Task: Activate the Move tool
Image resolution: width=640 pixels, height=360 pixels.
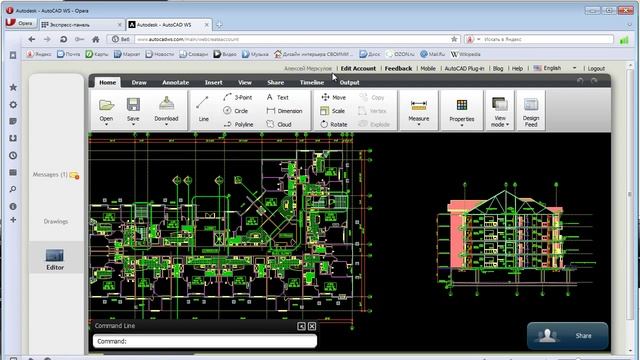Action: (x=333, y=97)
